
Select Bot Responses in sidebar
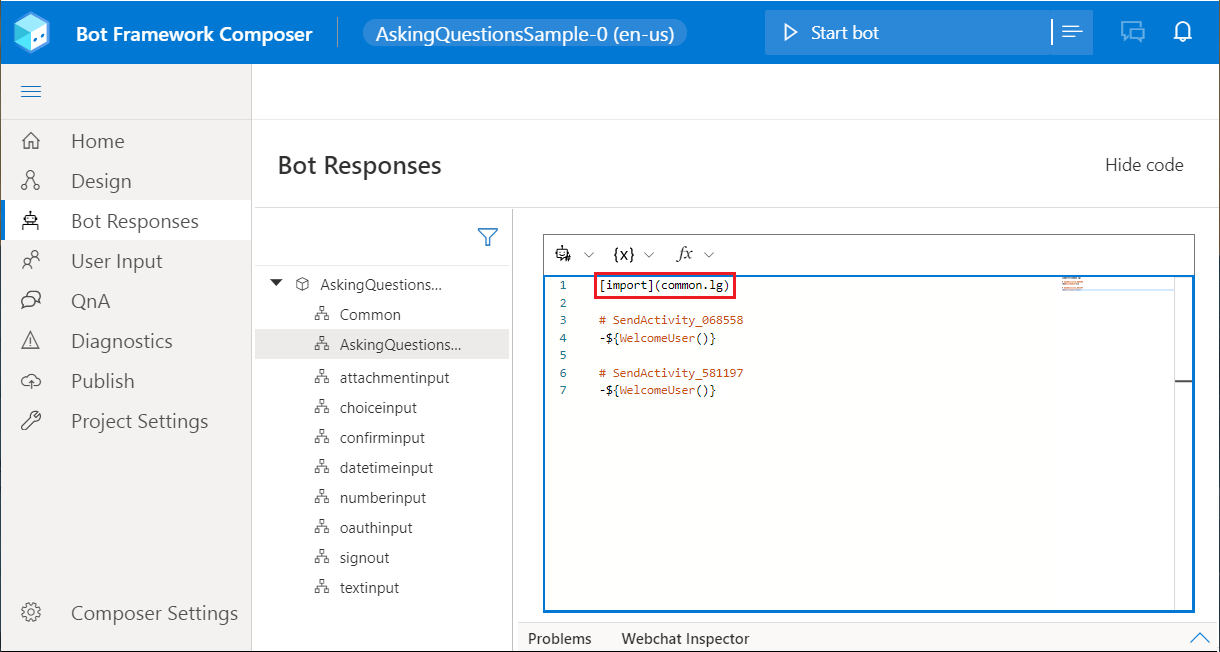(126, 221)
